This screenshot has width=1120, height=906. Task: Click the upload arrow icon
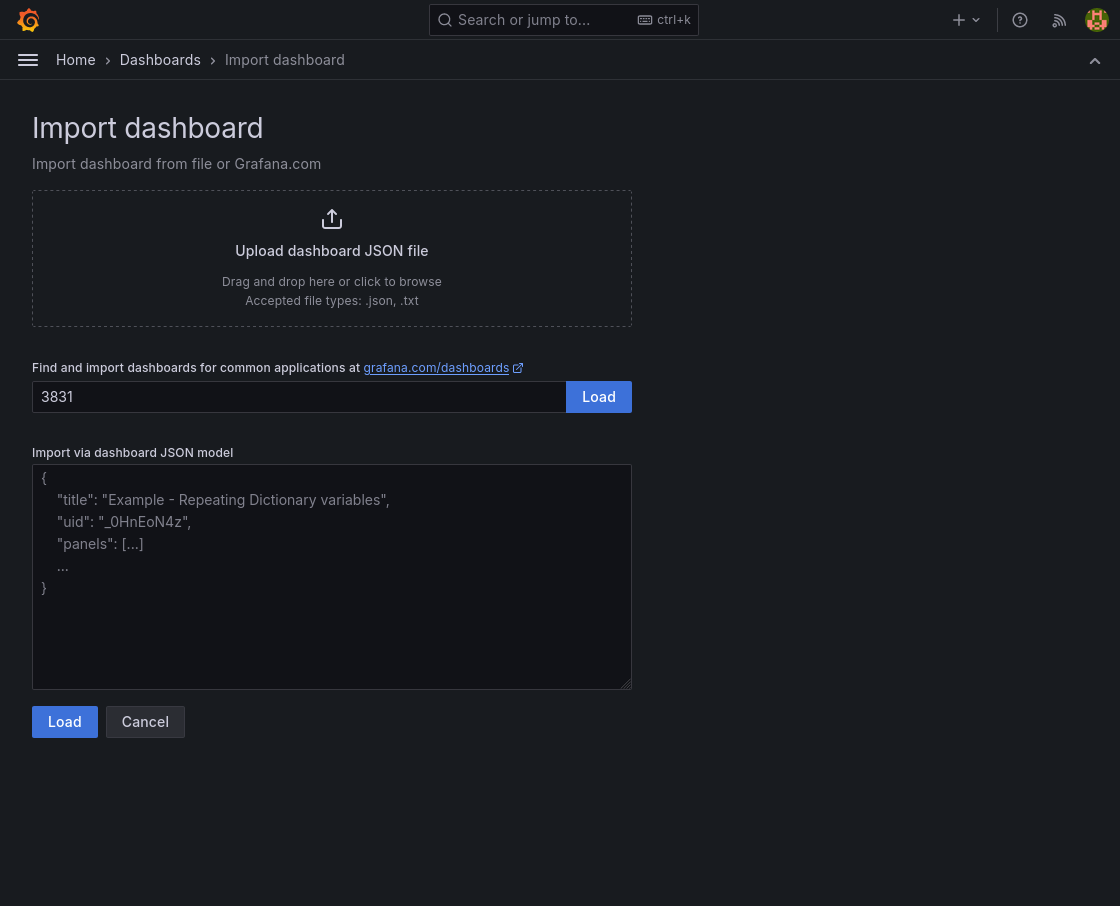[332, 219]
